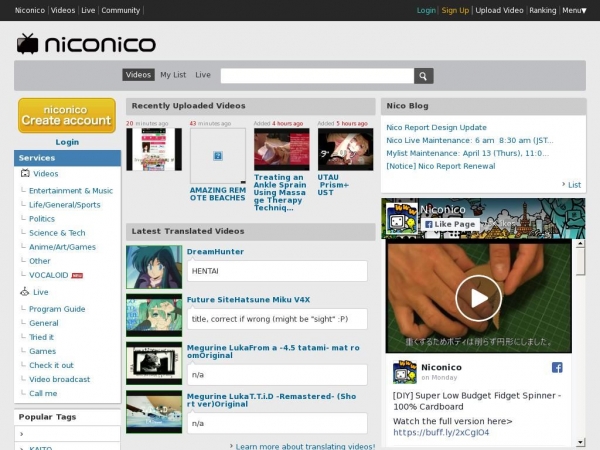Play the fidget spinner video
The image size is (600, 450).
[478, 298]
